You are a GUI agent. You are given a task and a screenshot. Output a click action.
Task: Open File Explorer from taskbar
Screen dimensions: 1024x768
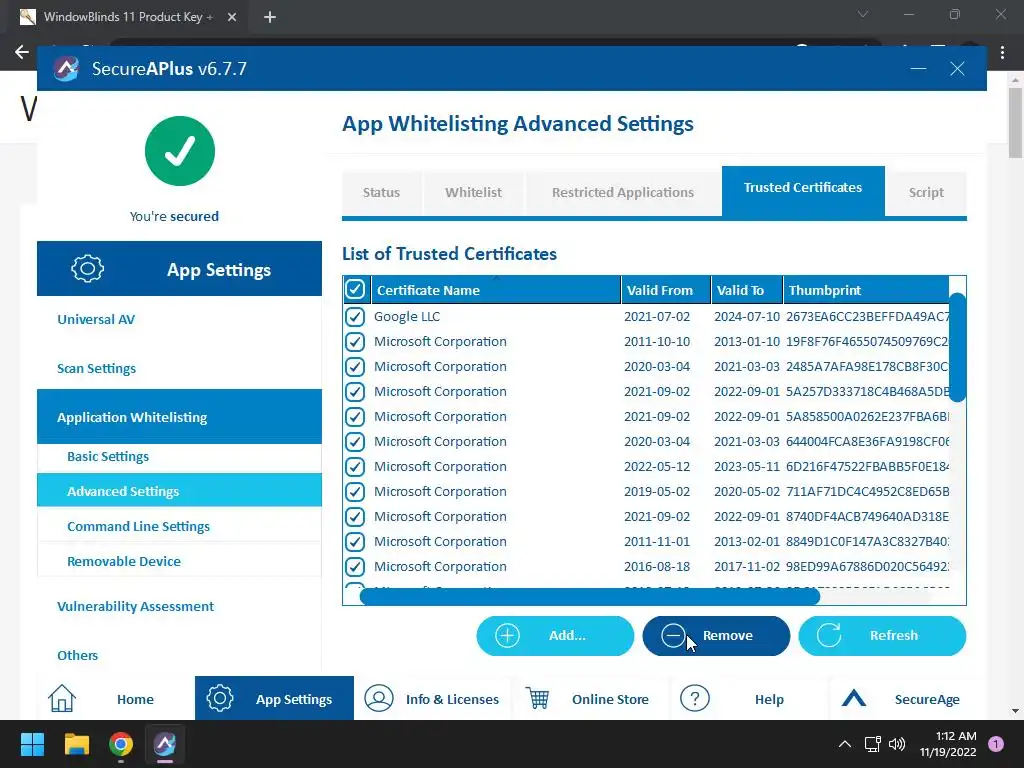pyautogui.click(x=76, y=744)
